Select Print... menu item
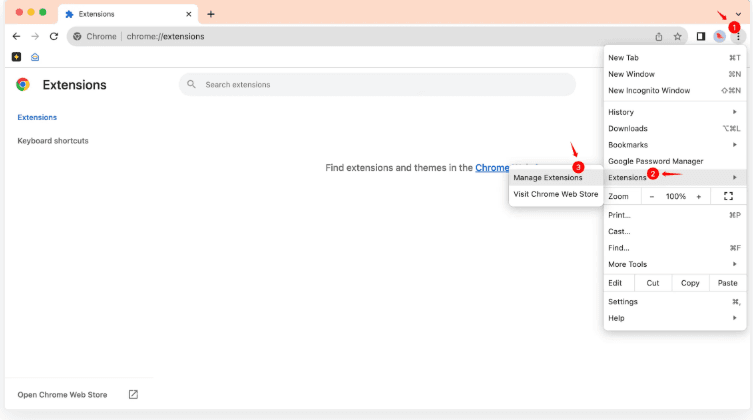 click(x=675, y=215)
